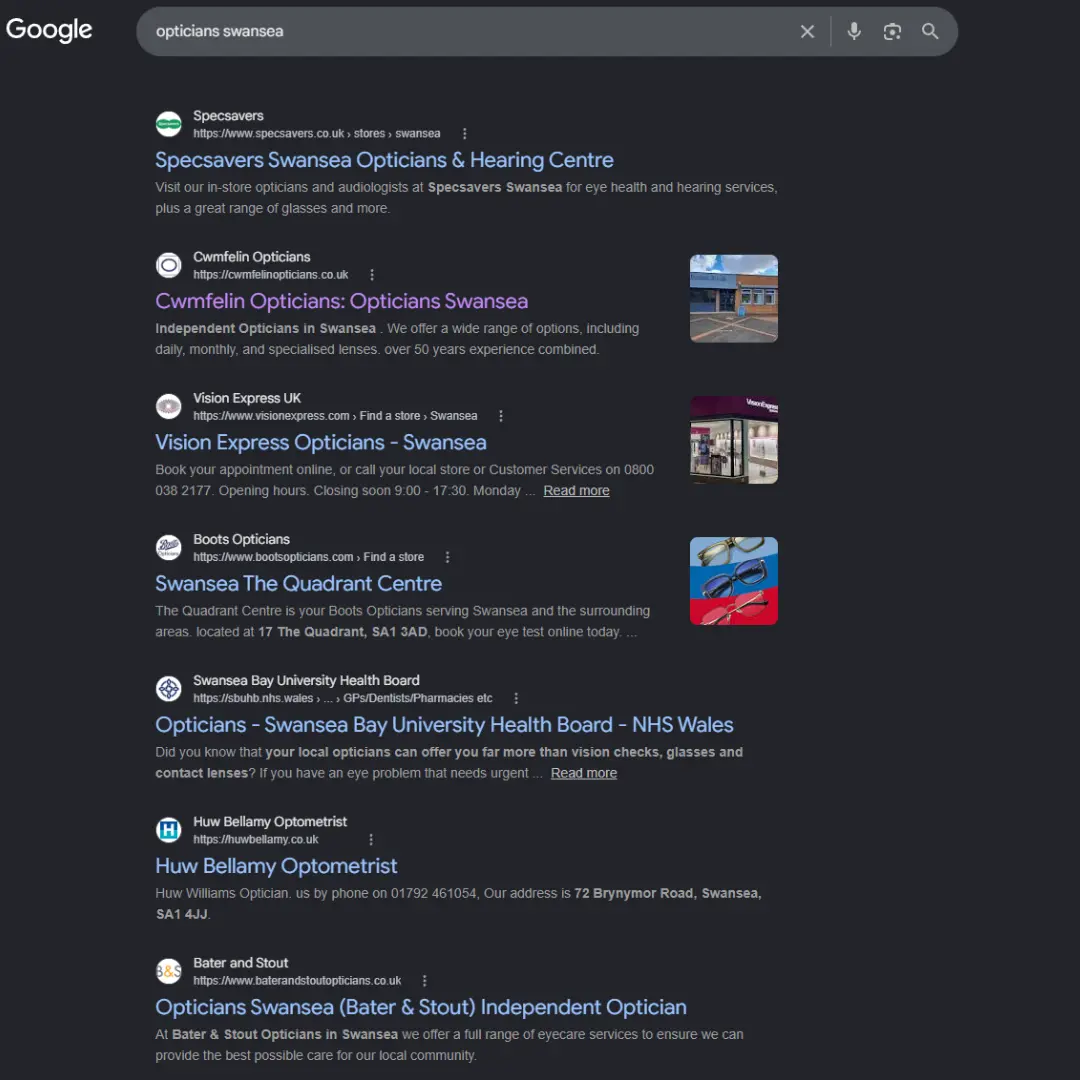Open Vision Express Opticians - Swansea link
This screenshot has width=1080, height=1080.
tap(321, 442)
